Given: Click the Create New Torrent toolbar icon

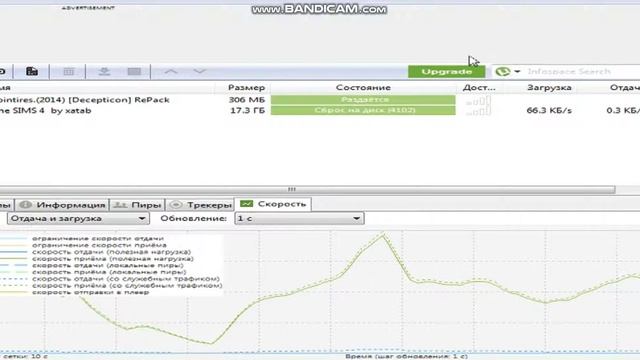Looking at the screenshot, I should [32, 71].
